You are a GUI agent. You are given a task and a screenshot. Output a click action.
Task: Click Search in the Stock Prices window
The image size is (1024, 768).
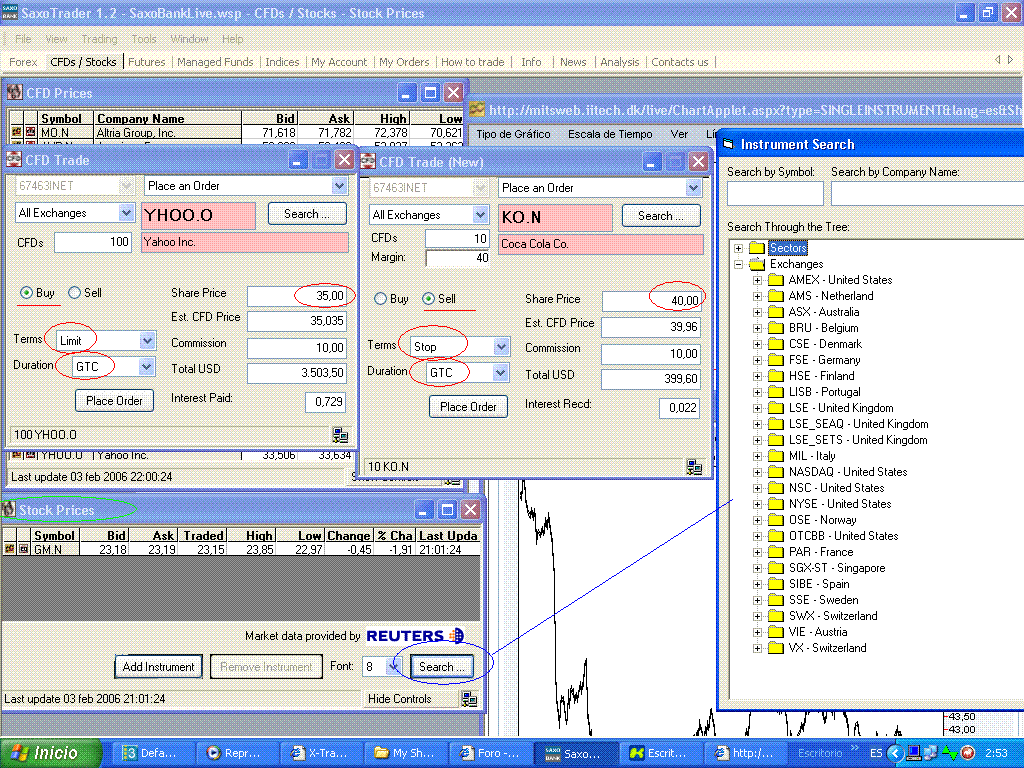pos(442,666)
